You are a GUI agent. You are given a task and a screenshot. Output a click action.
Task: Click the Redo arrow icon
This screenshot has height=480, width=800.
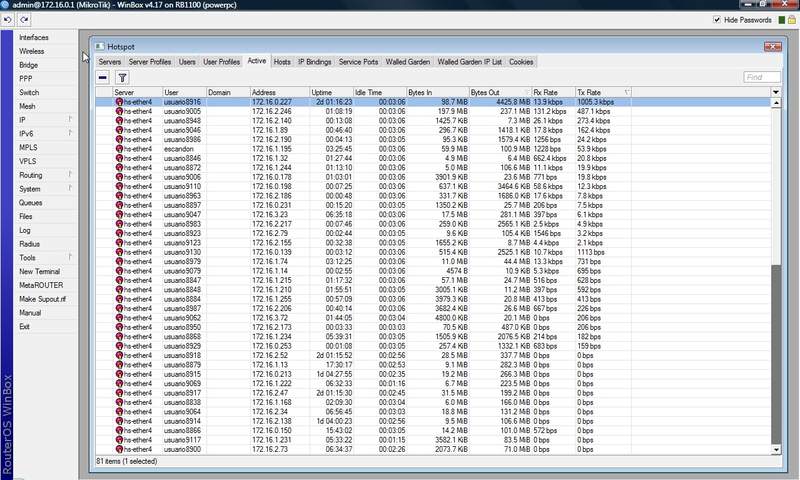(24, 20)
